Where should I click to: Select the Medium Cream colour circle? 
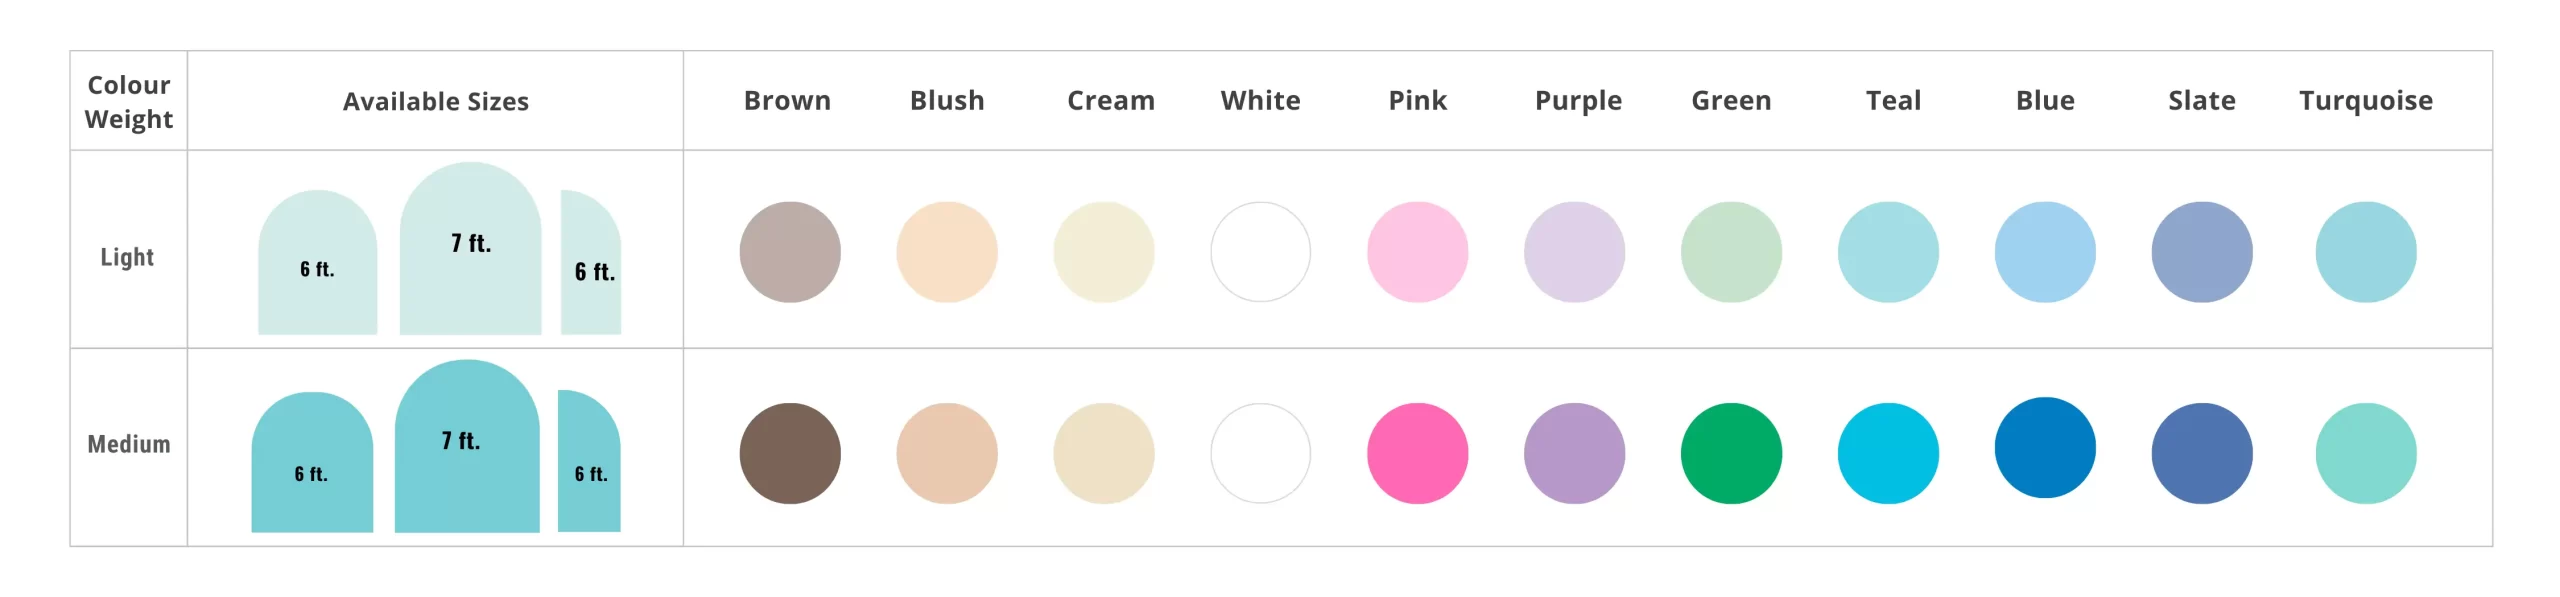coord(1103,453)
